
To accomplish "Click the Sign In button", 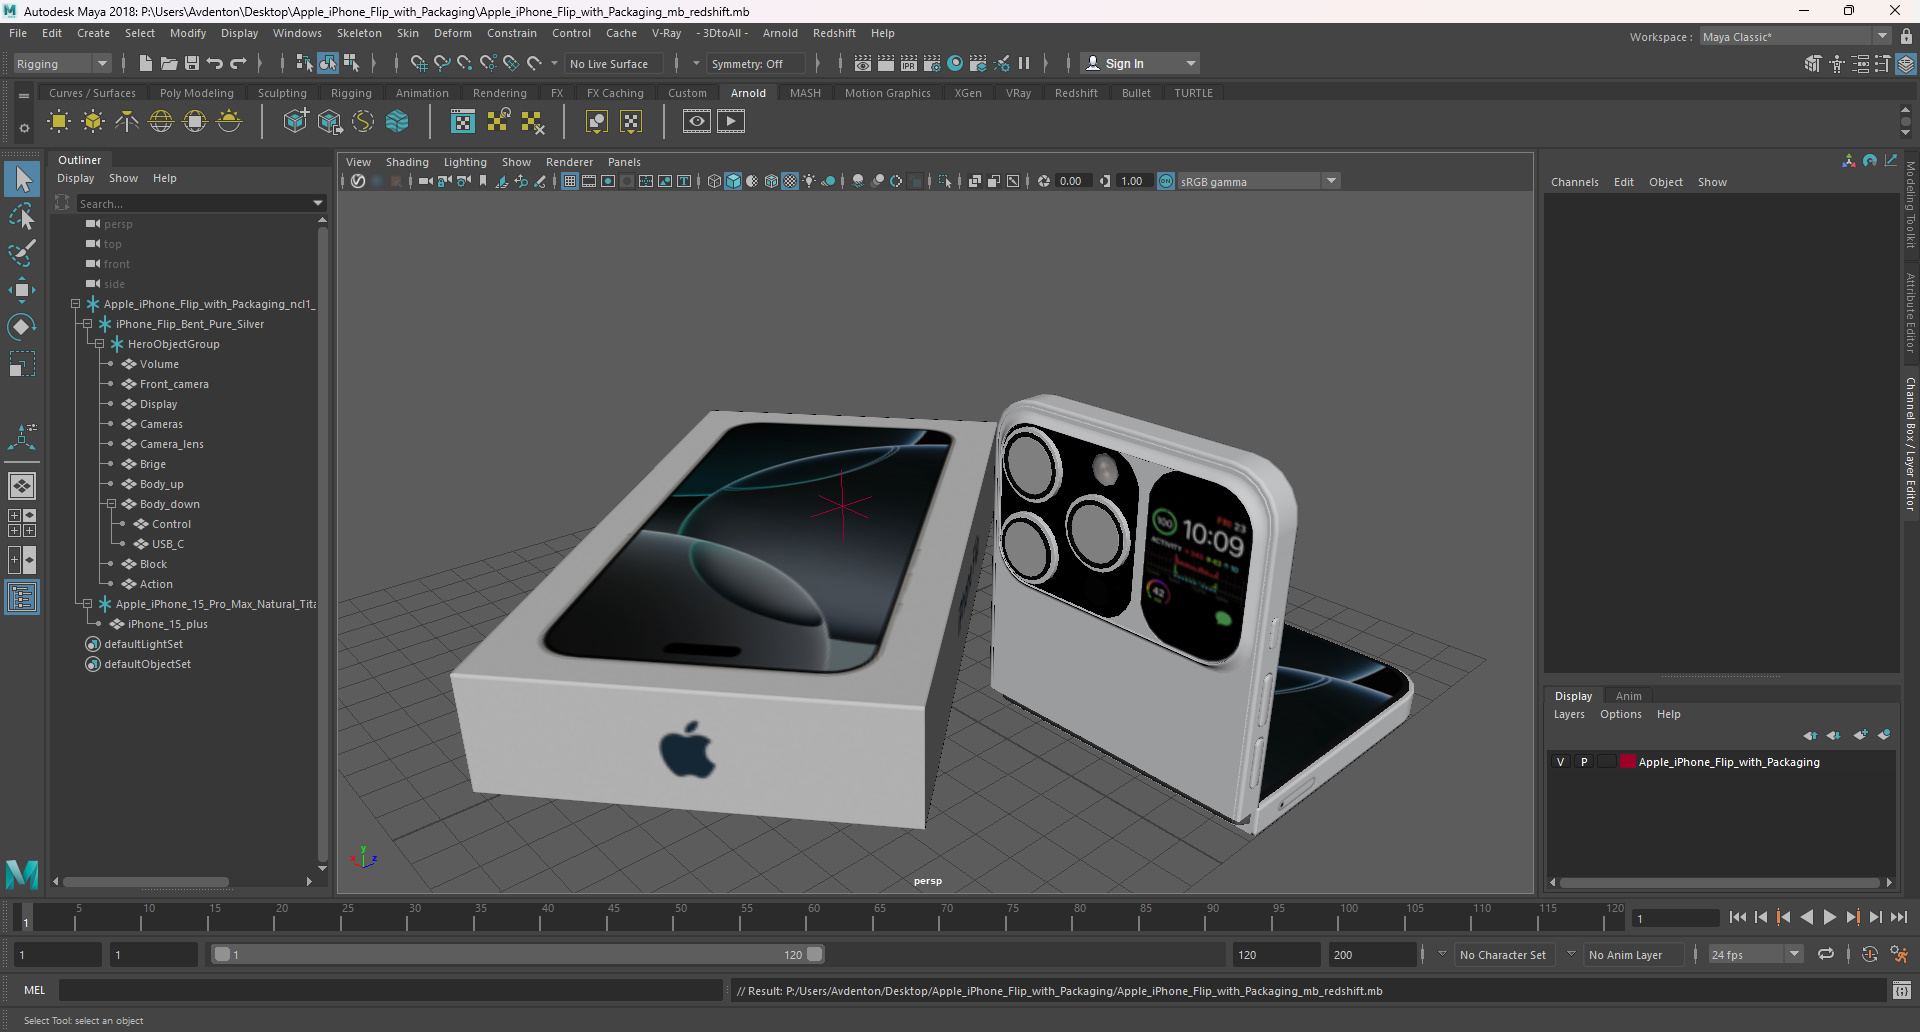I will (1140, 64).
